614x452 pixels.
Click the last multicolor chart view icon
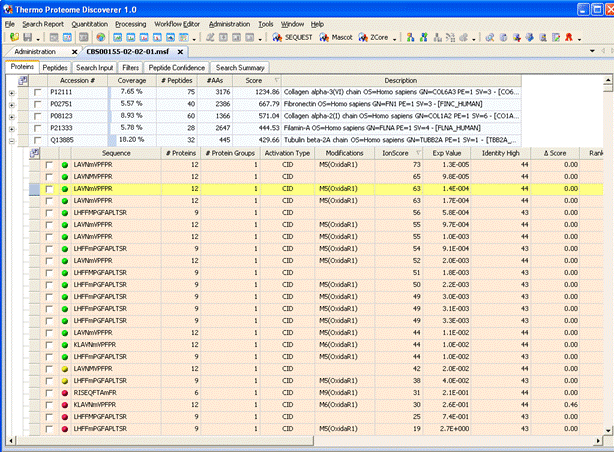(x=184, y=38)
